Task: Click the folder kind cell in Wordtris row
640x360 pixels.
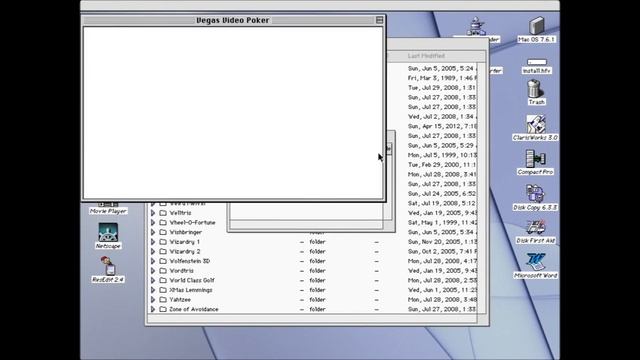Action: [317, 271]
